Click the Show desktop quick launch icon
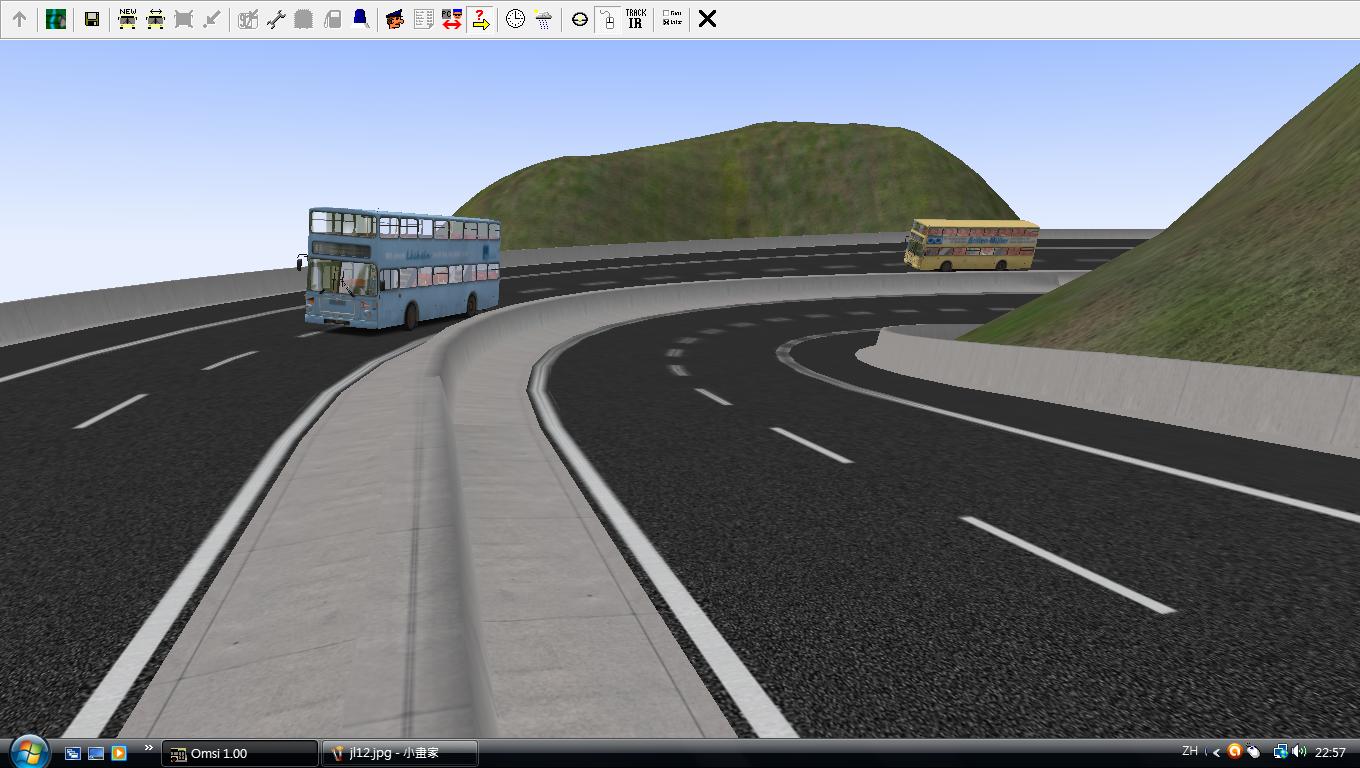 click(96, 753)
